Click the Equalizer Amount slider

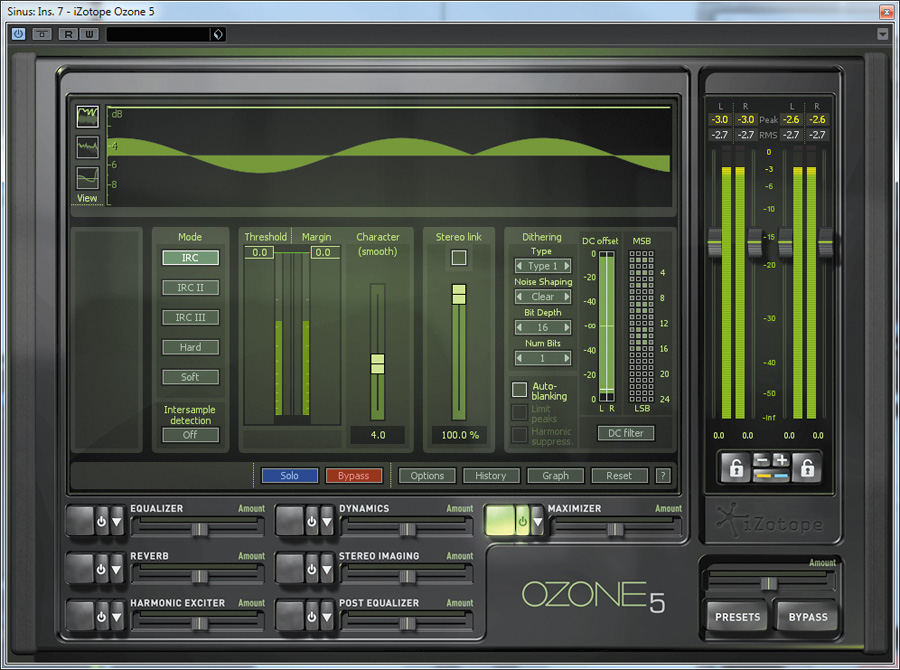(199, 529)
